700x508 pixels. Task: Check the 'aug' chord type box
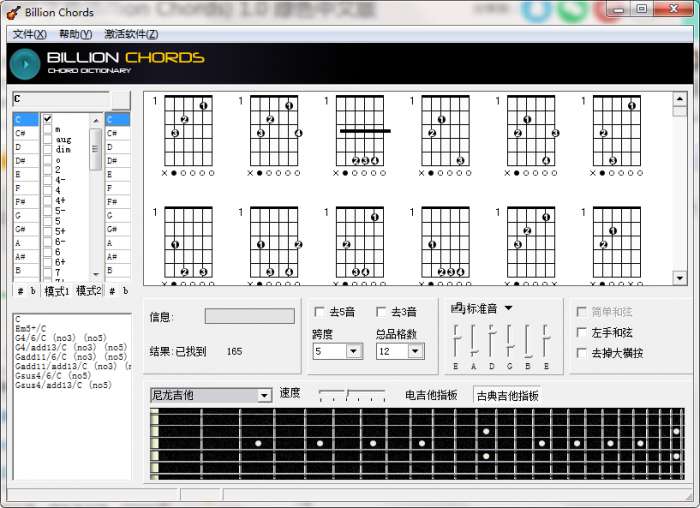click(x=48, y=139)
